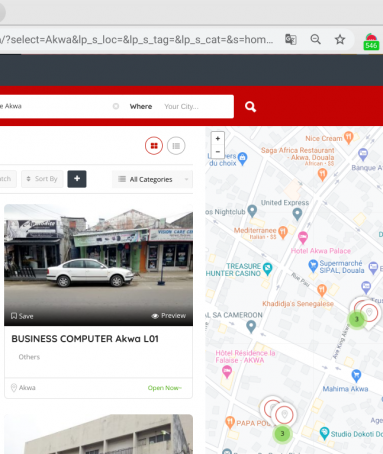
Task: Click the green cluster 3 marker near PAPA
Action: (x=282, y=434)
